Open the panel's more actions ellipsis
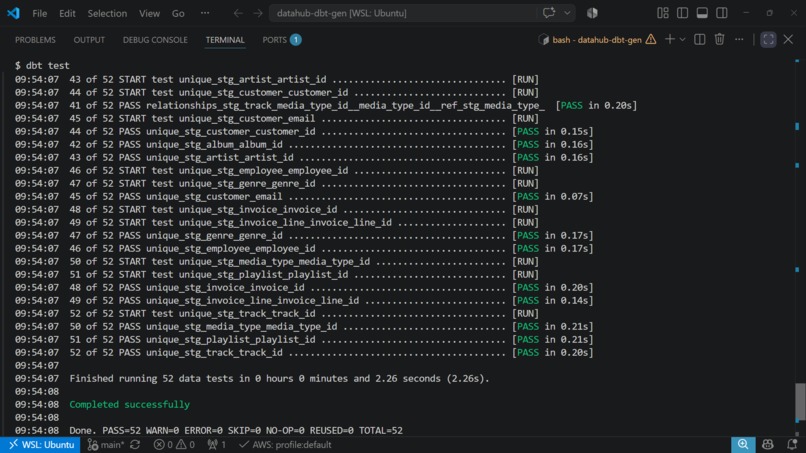 click(739, 39)
